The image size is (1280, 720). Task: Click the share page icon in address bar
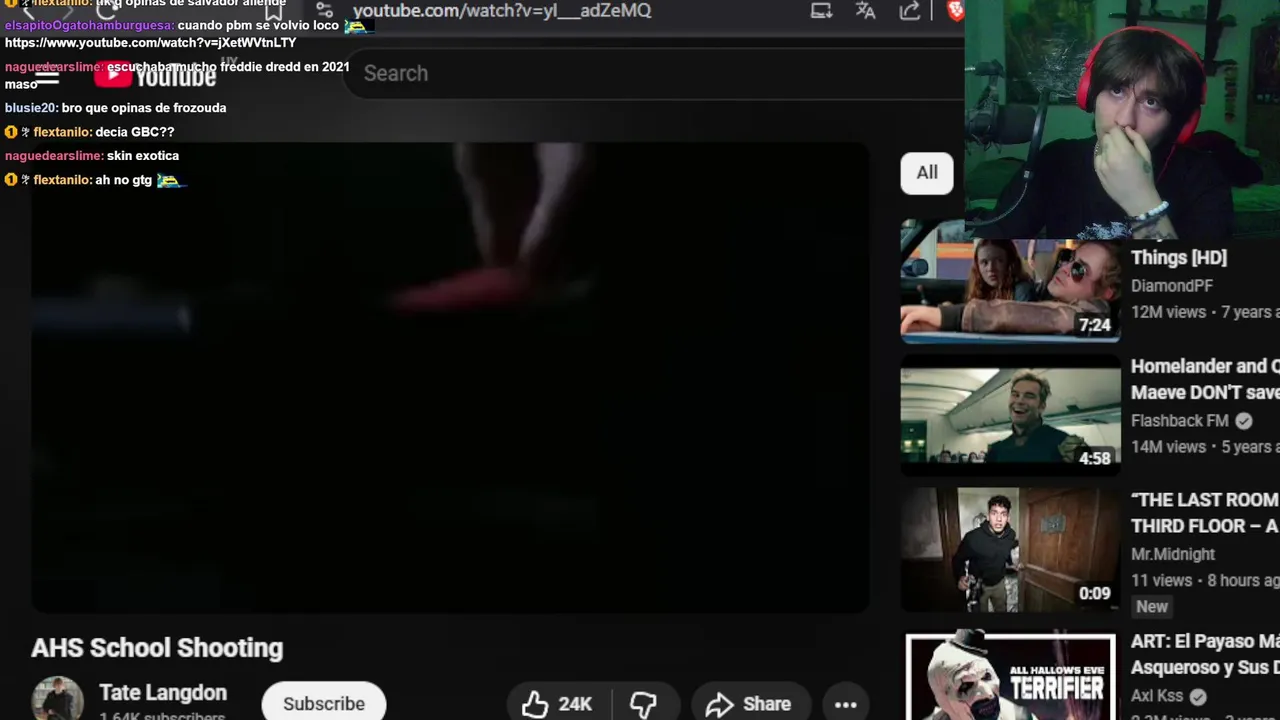coord(909,11)
